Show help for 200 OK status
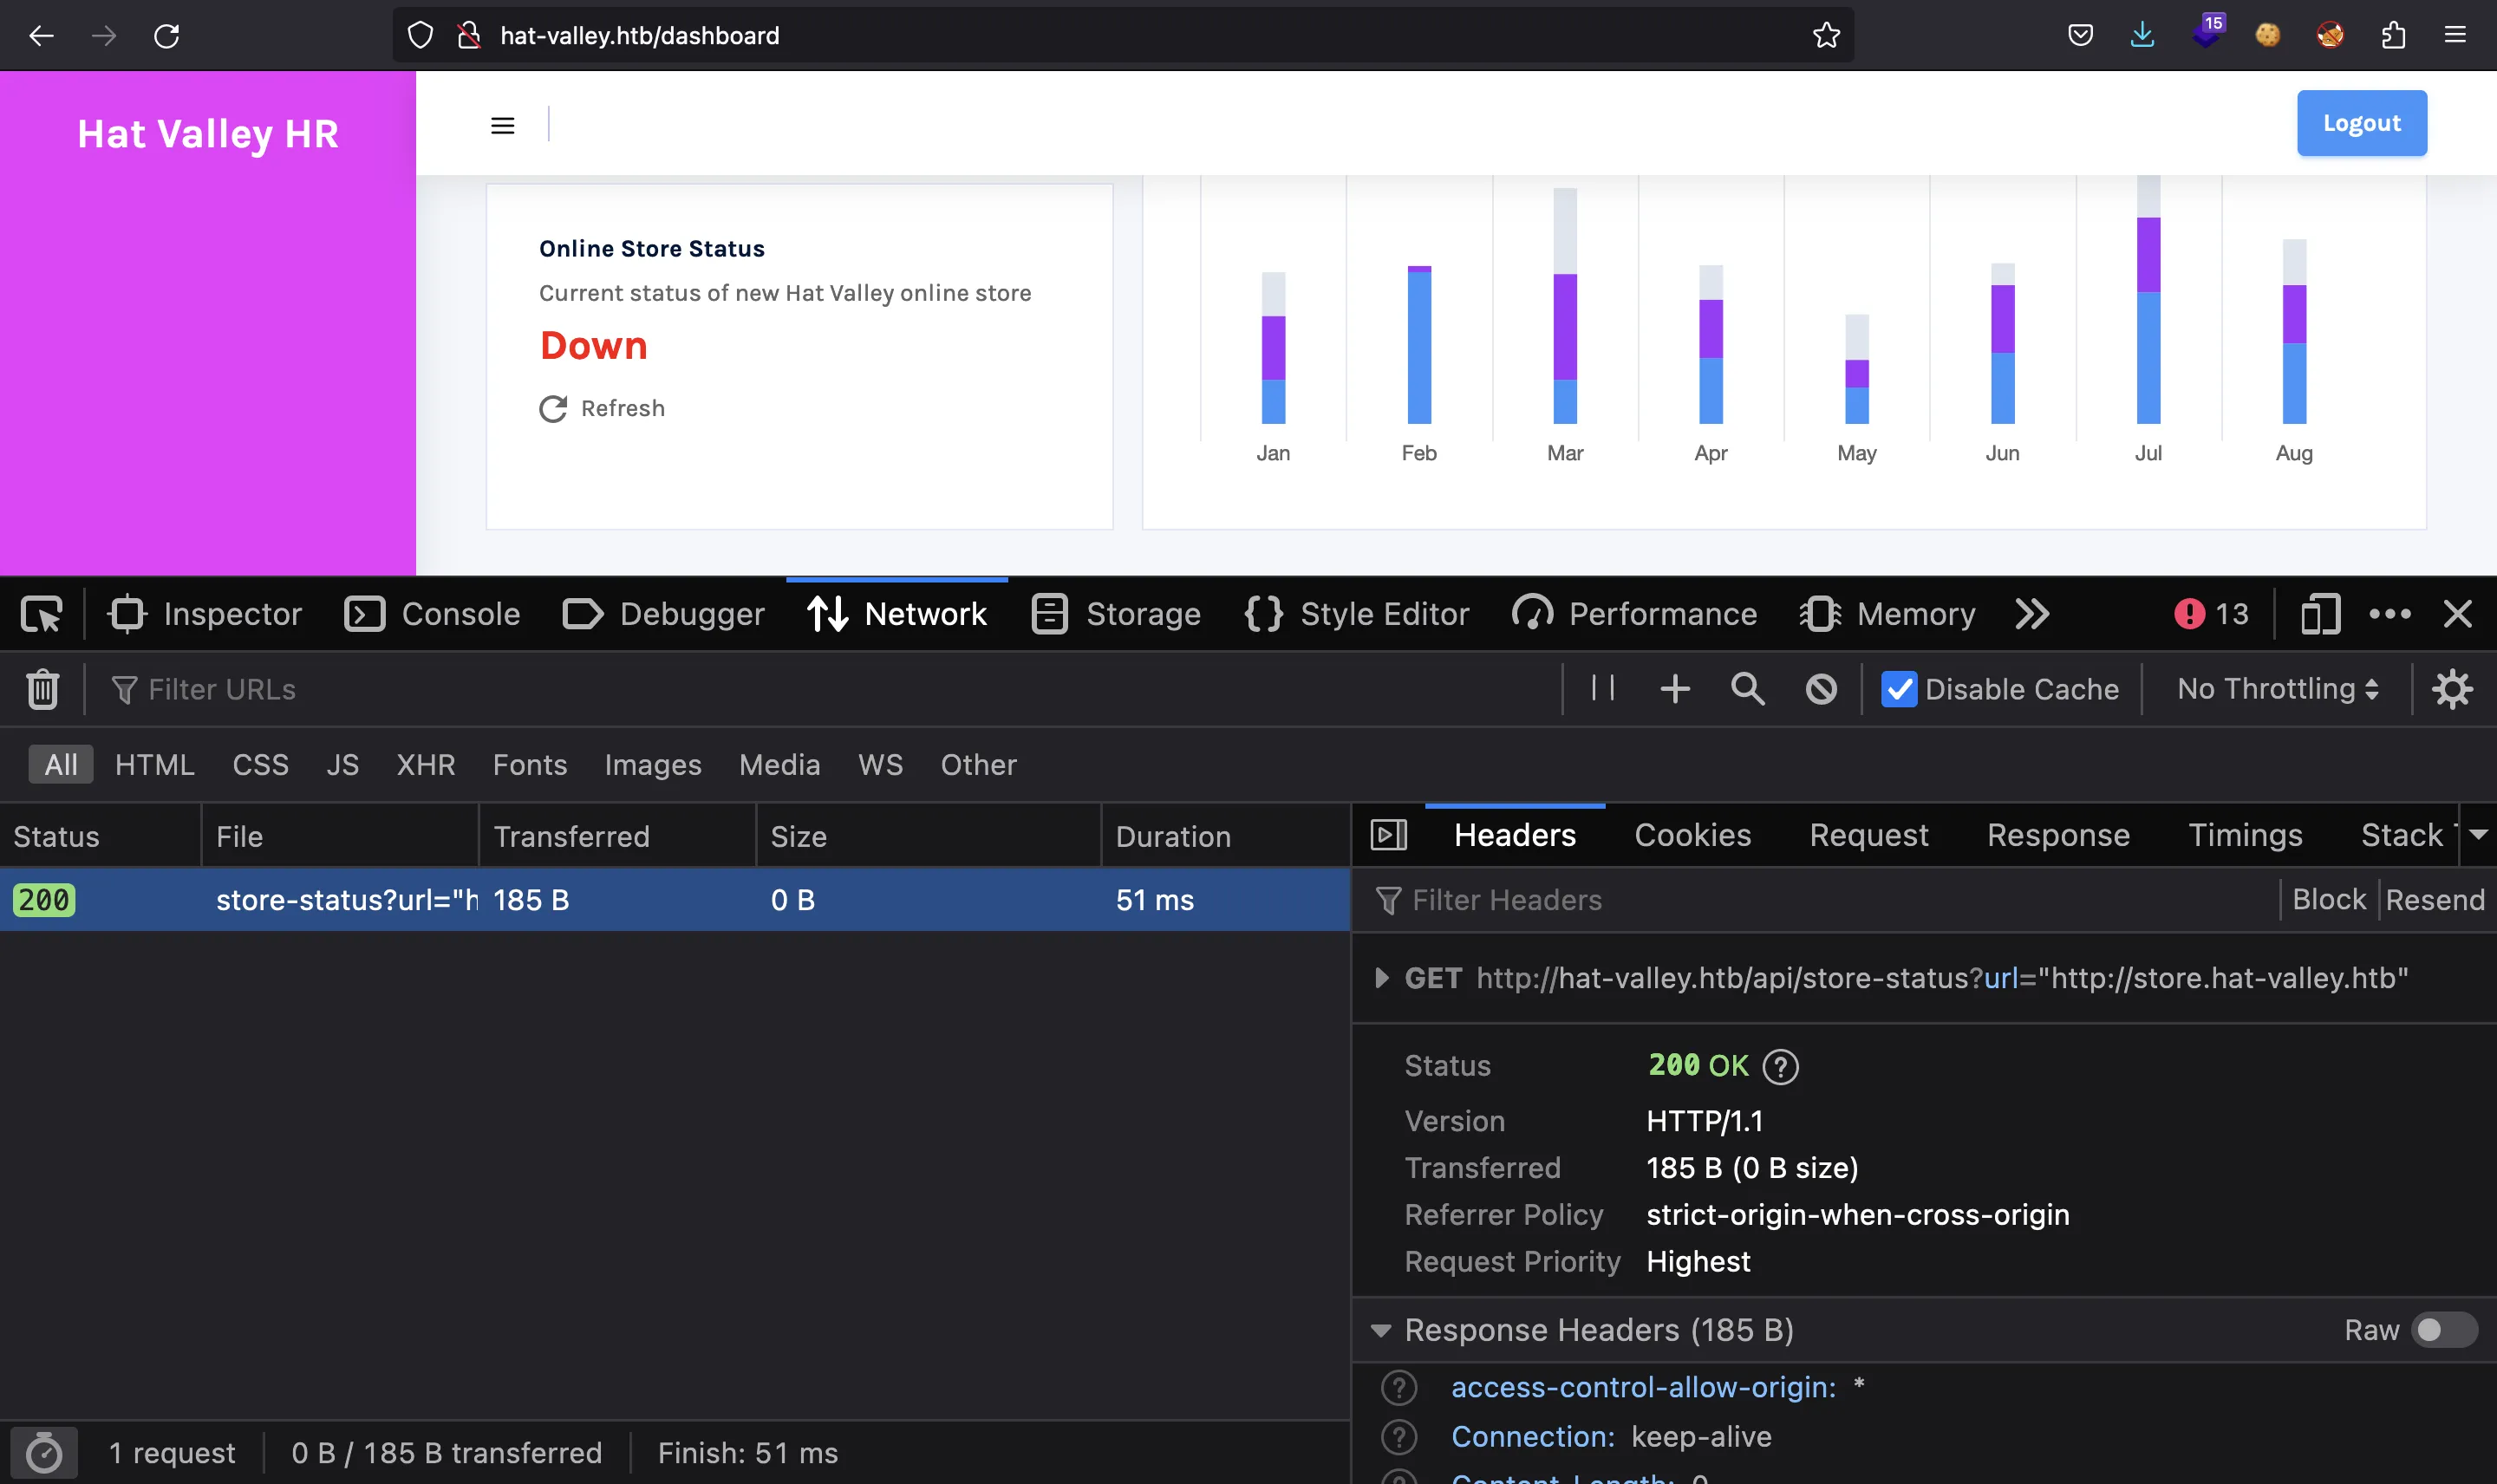This screenshot has width=2497, height=1484. click(1780, 1066)
